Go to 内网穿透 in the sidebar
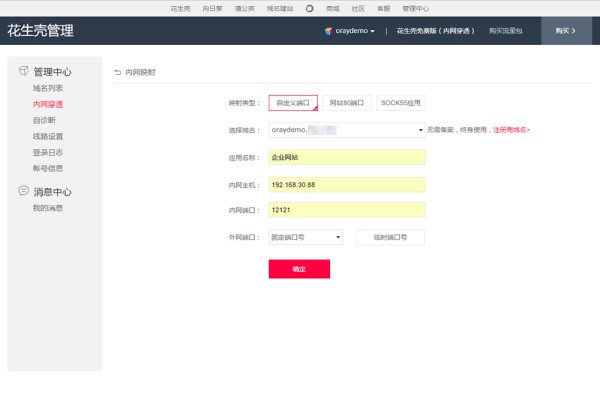Viewport: 600px width, 400px height. (x=48, y=104)
